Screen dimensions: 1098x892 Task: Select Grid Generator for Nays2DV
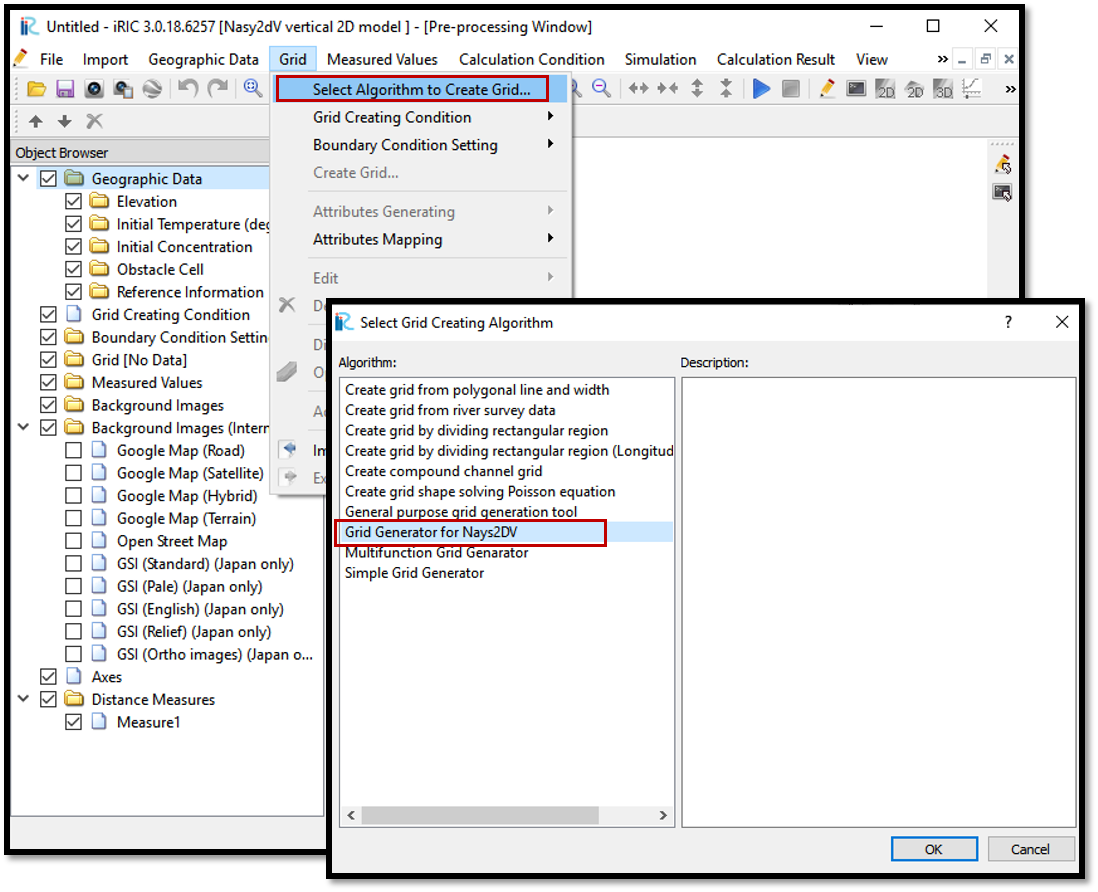[507, 532]
